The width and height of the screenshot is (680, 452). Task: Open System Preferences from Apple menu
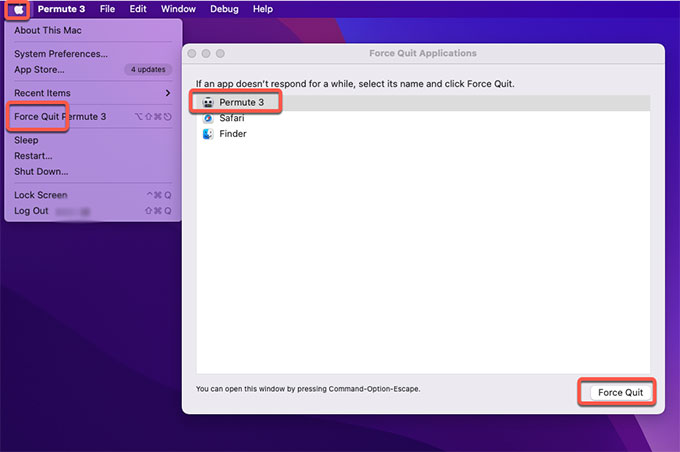tap(61, 54)
